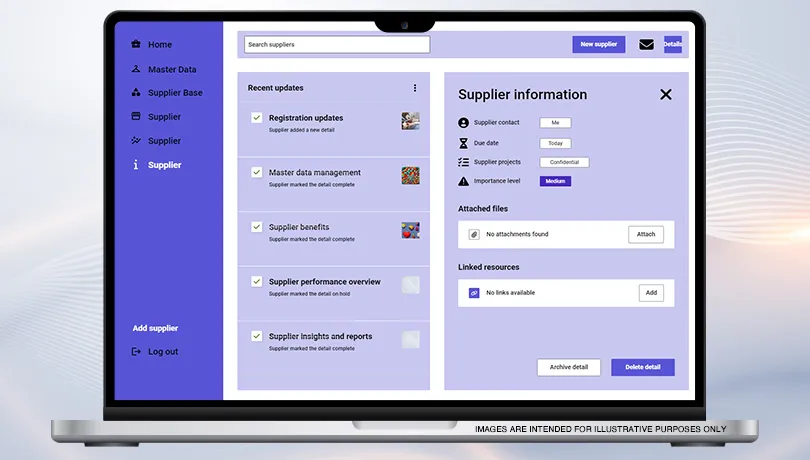Open the Importance level Medium selector
Image resolution: width=810 pixels, height=460 pixels.
pyautogui.click(x=555, y=181)
